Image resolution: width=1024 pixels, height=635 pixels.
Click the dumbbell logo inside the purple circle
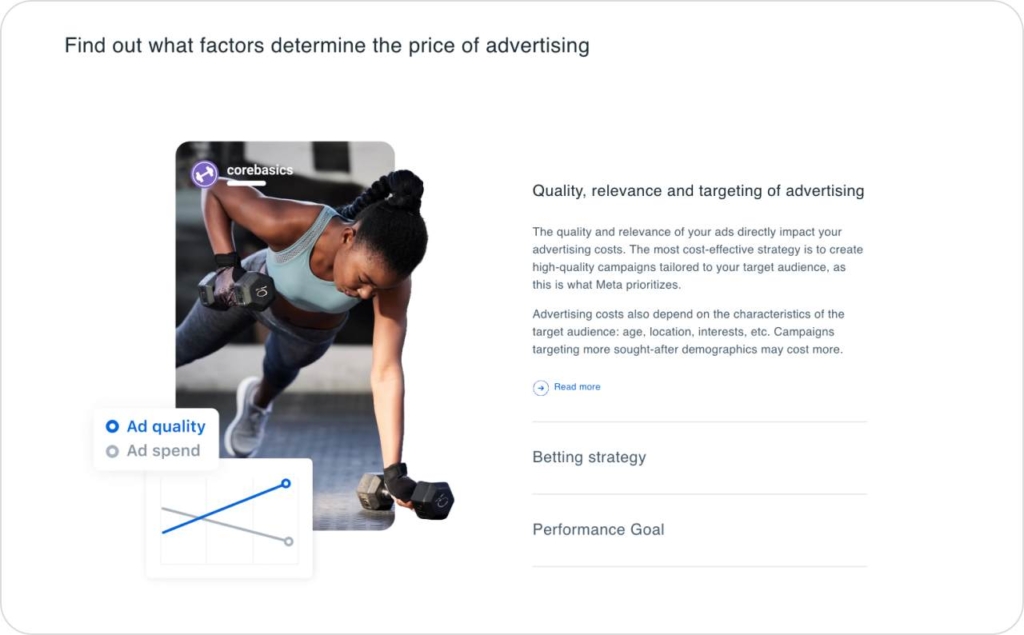[204, 171]
